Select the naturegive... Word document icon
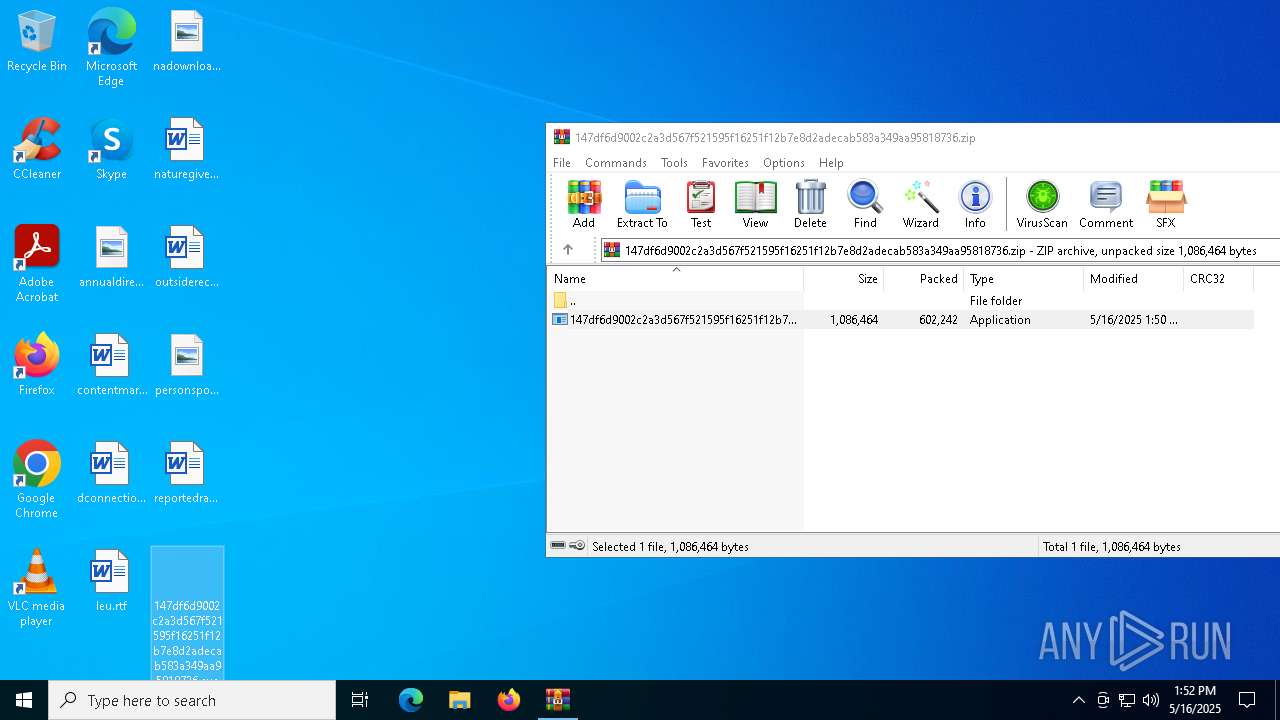This screenshot has height=720, width=1280. [186, 150]
